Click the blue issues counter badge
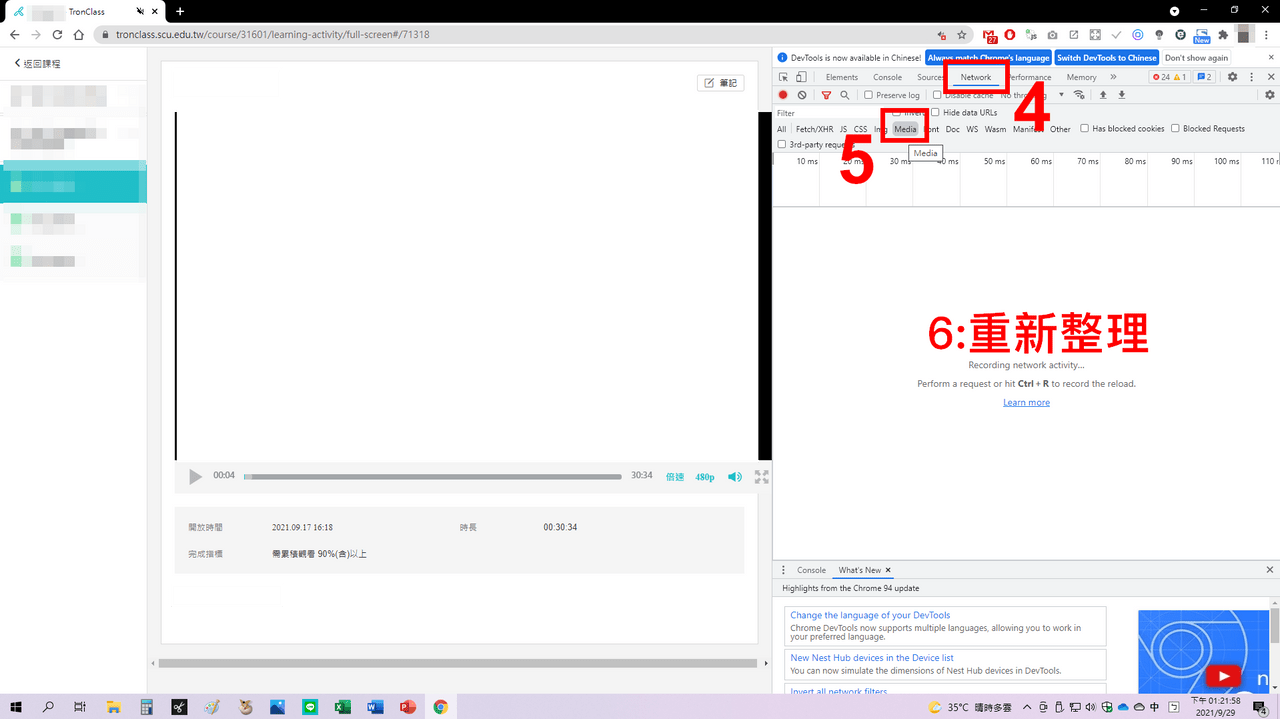This screenshot has width=1280, height=719. [1204, 77]
